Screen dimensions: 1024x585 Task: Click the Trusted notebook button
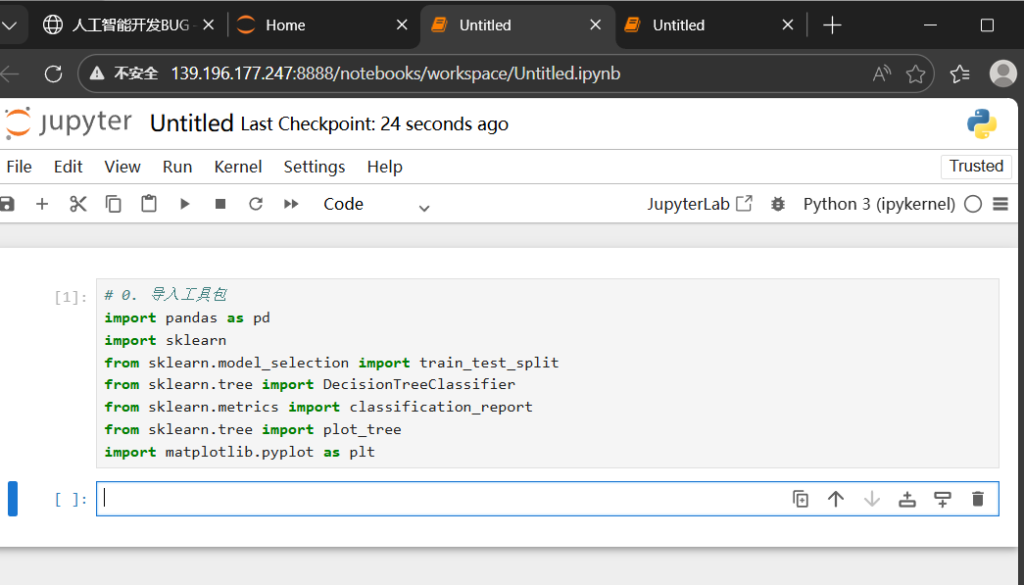[x=976, y=166]
